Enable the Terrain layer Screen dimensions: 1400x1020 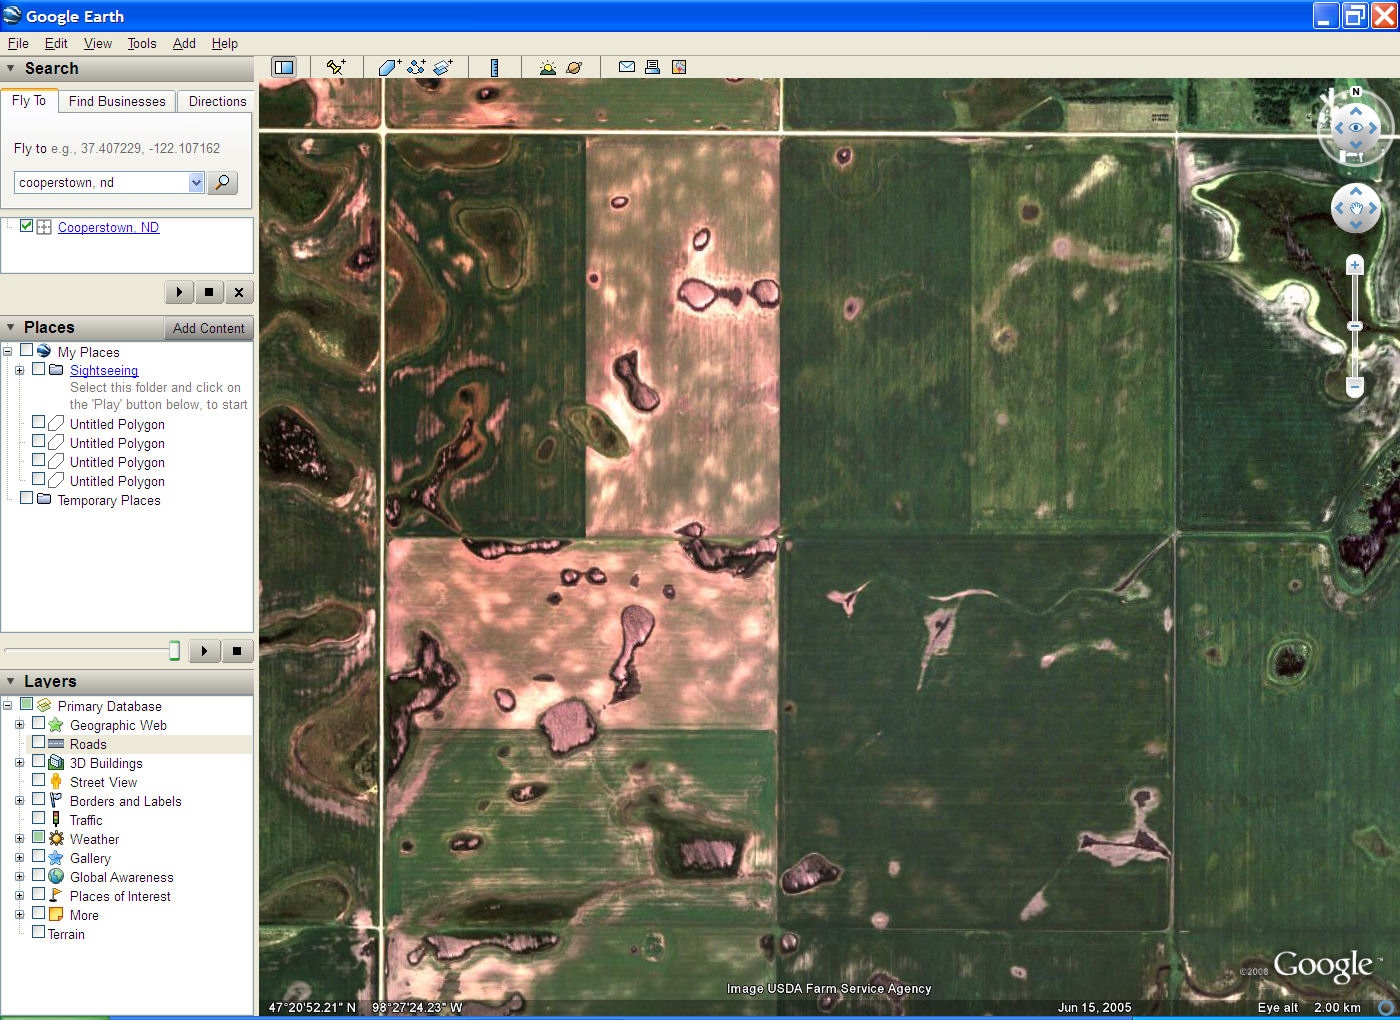coord(39,932)
